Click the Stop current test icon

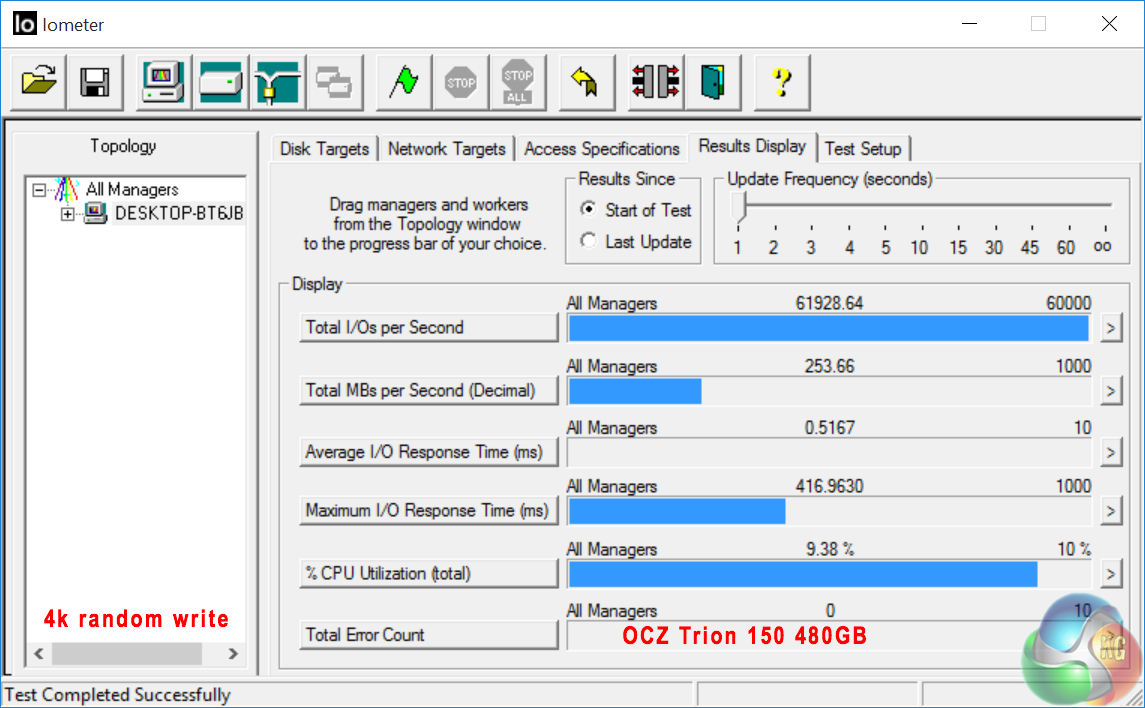pos(461,82)
